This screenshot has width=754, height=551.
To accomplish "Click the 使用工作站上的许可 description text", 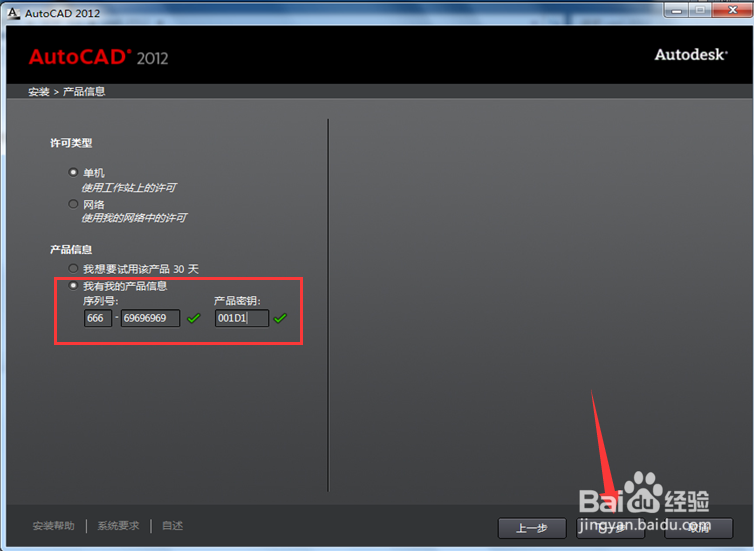I will tap(129, 188).
